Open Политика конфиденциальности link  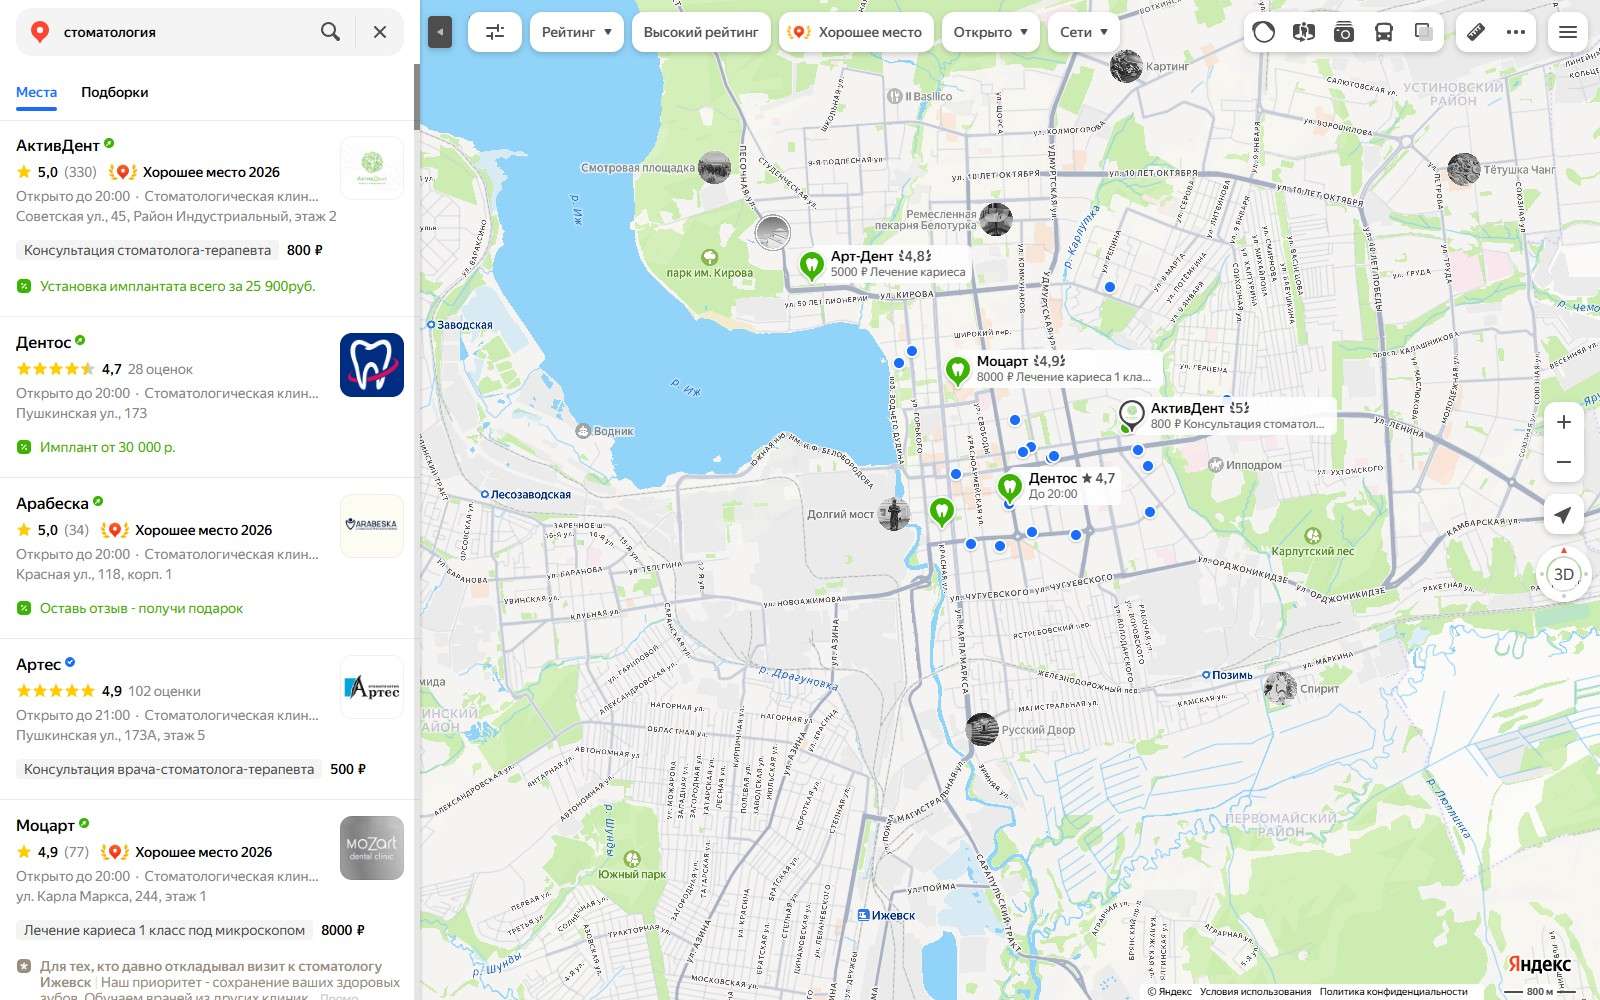tap(1394, 992)
